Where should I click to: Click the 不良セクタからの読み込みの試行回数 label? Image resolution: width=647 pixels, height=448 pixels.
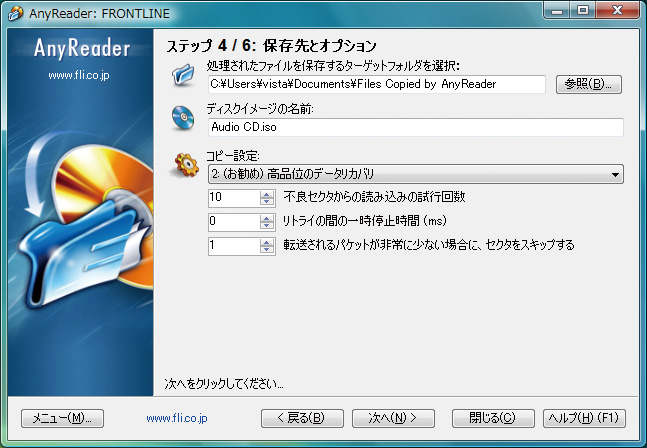(x=374, y=197)
